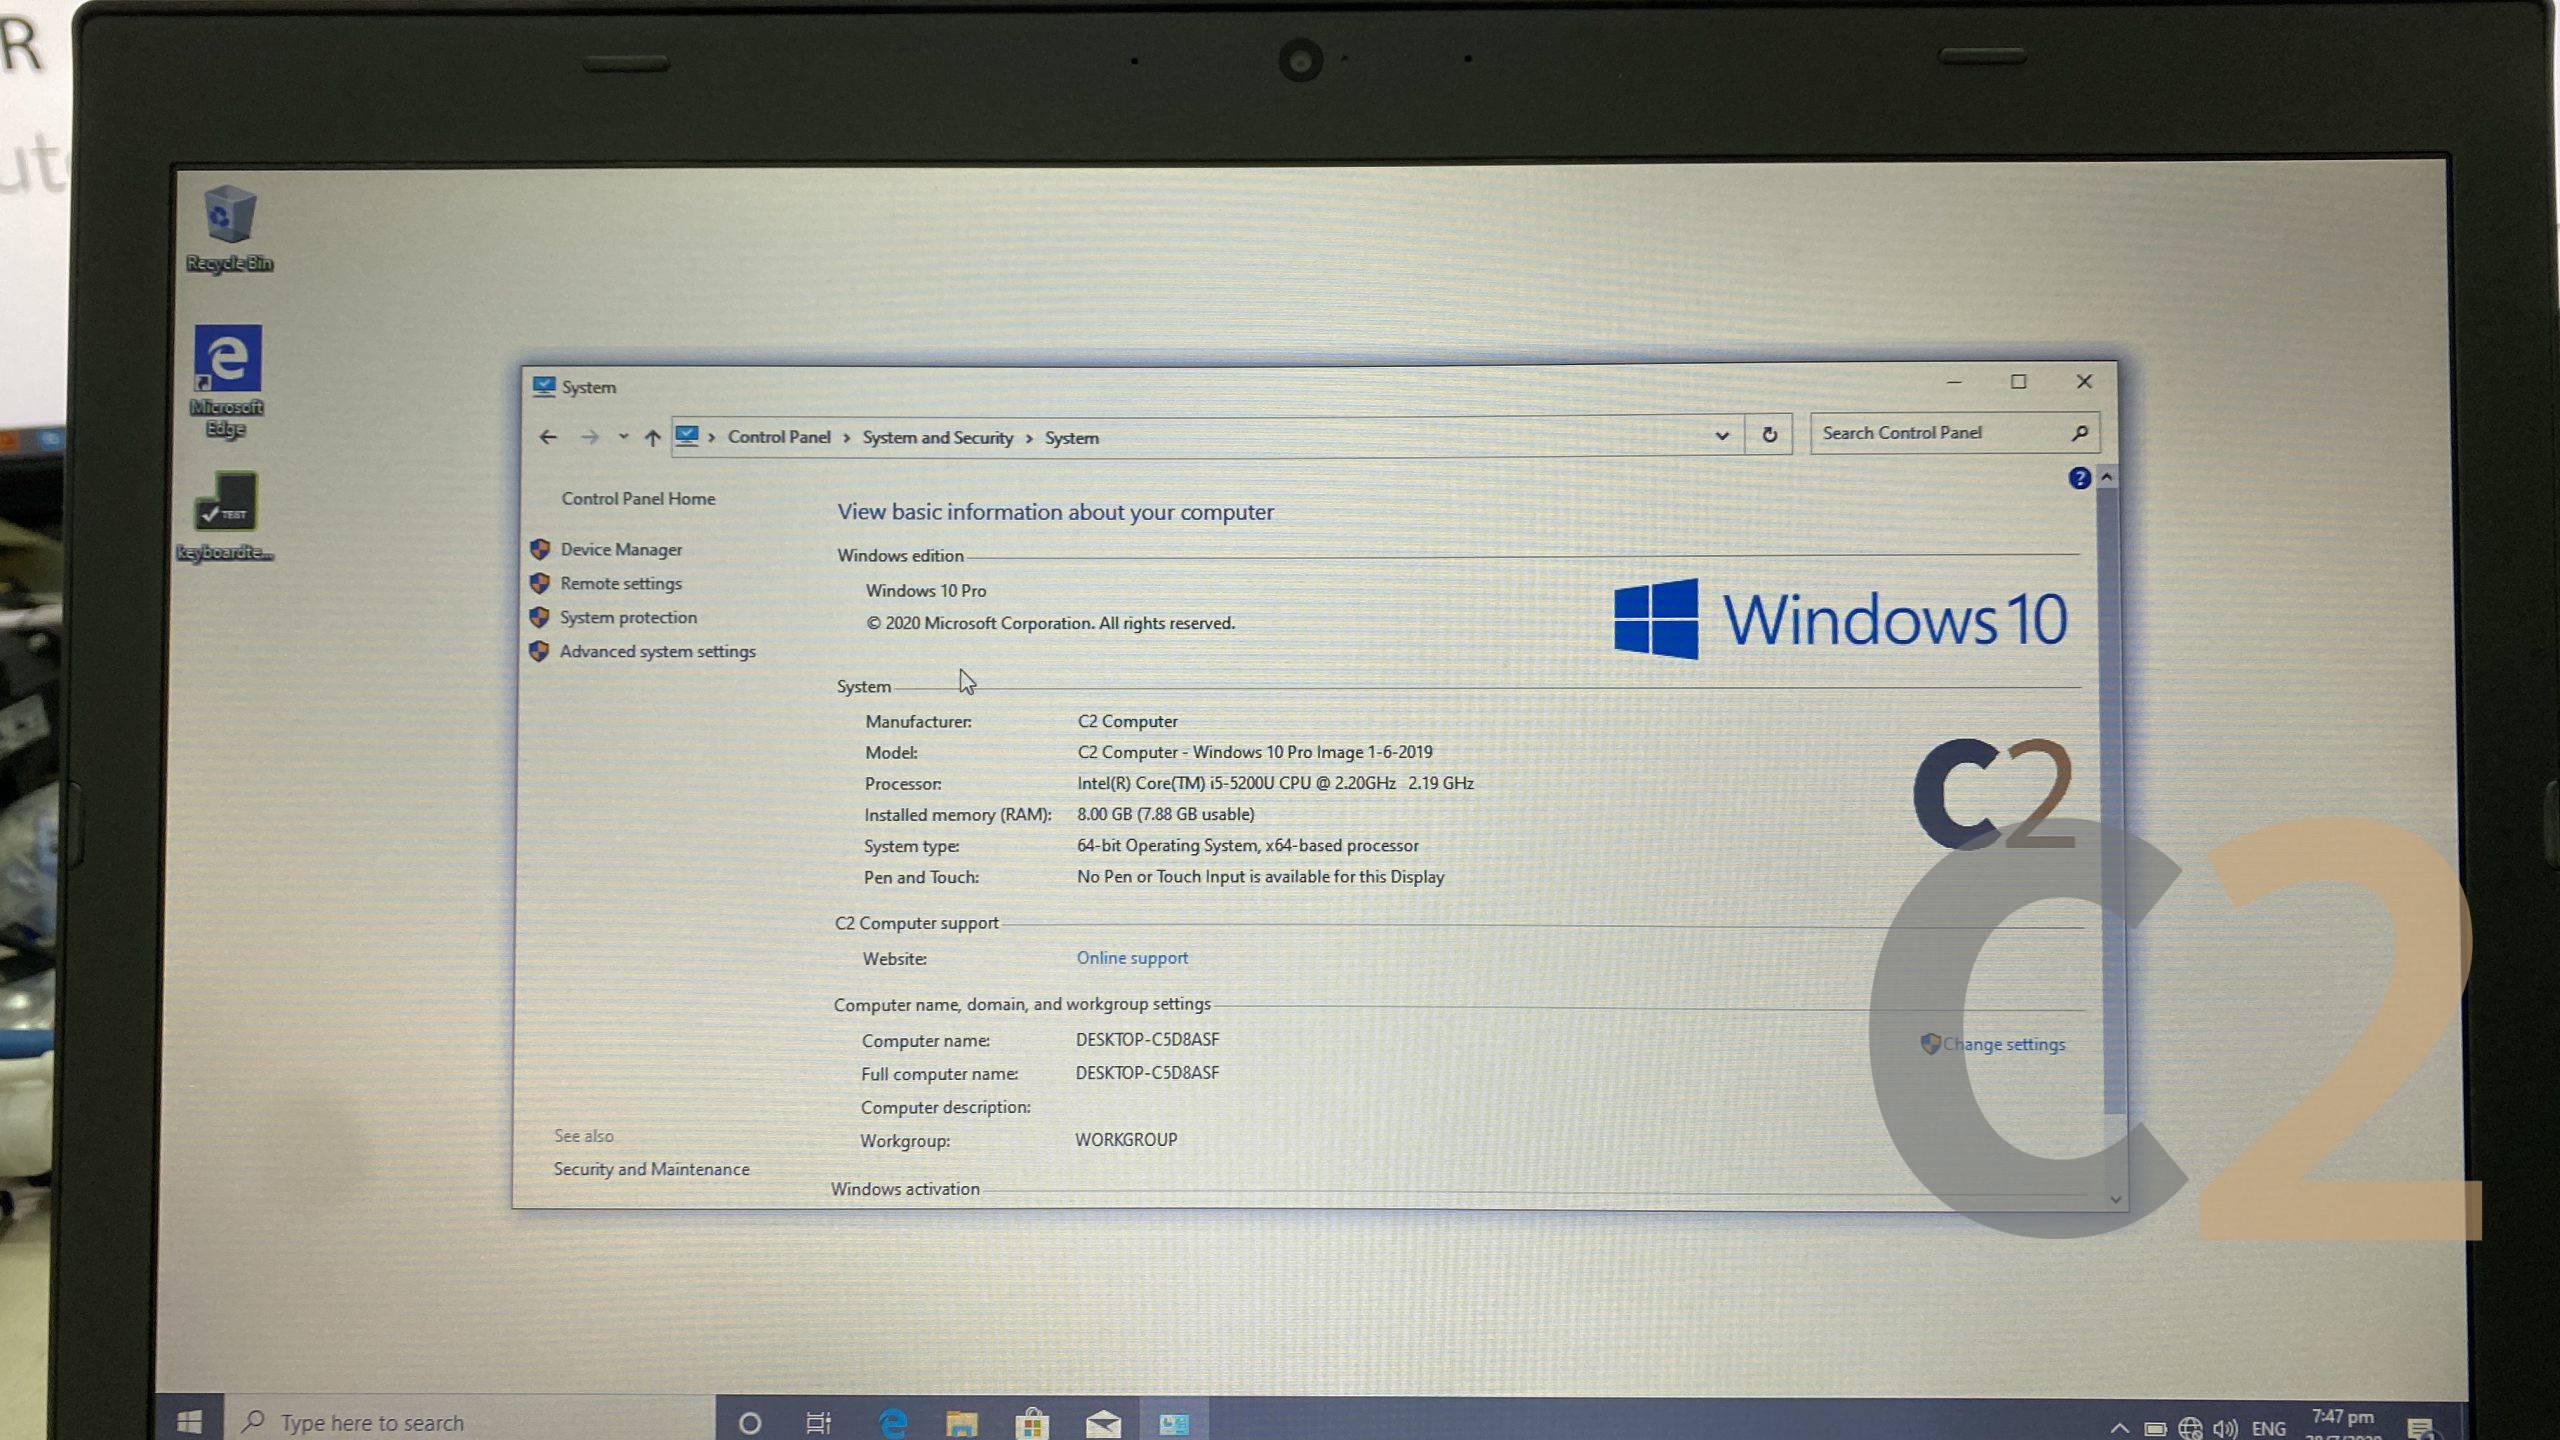The image size is (2560, 1440).
Task: Click the scrollbar up arrow
Action: tap(2106, 477)
